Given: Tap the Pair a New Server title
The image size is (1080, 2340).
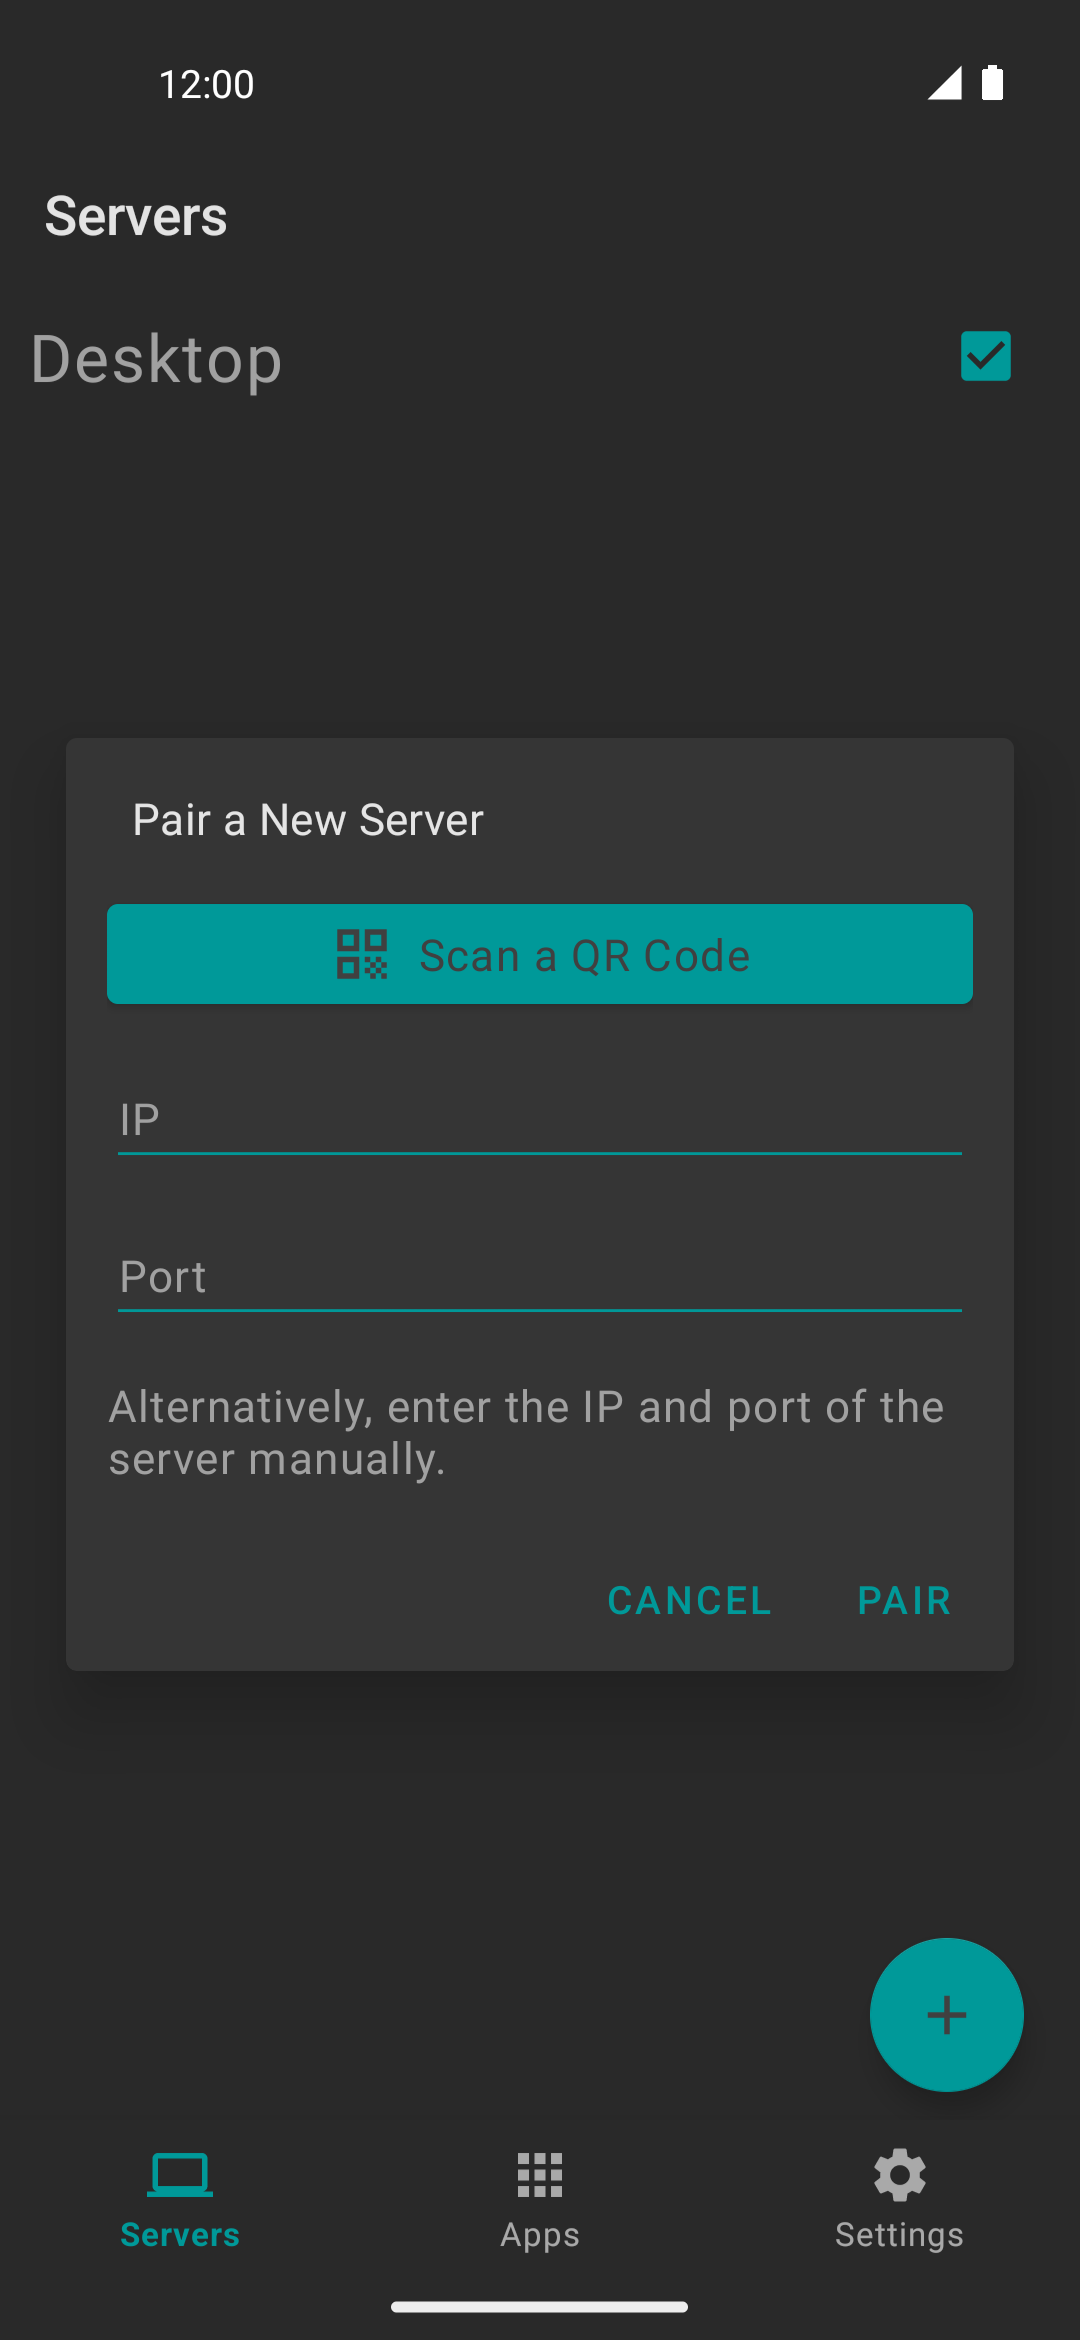Looking at the screenshot, I should [x=308, y=820].
